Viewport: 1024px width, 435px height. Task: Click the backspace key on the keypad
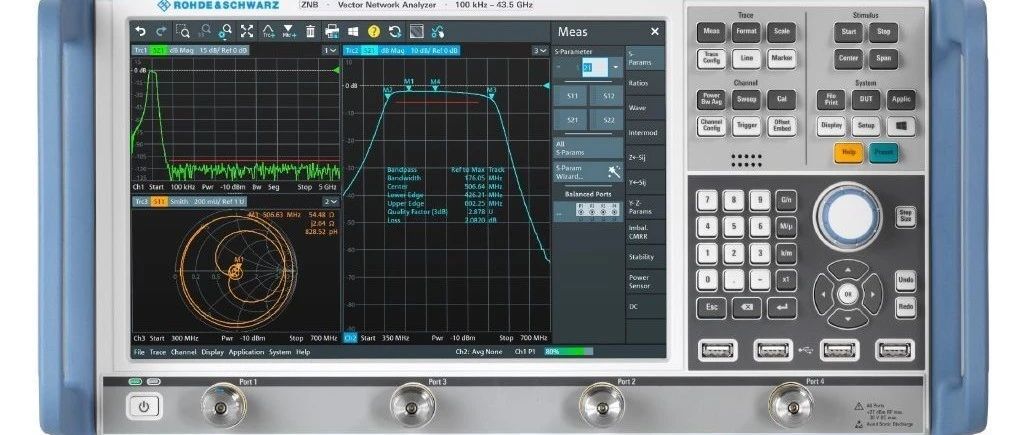[x=746, y=307]
